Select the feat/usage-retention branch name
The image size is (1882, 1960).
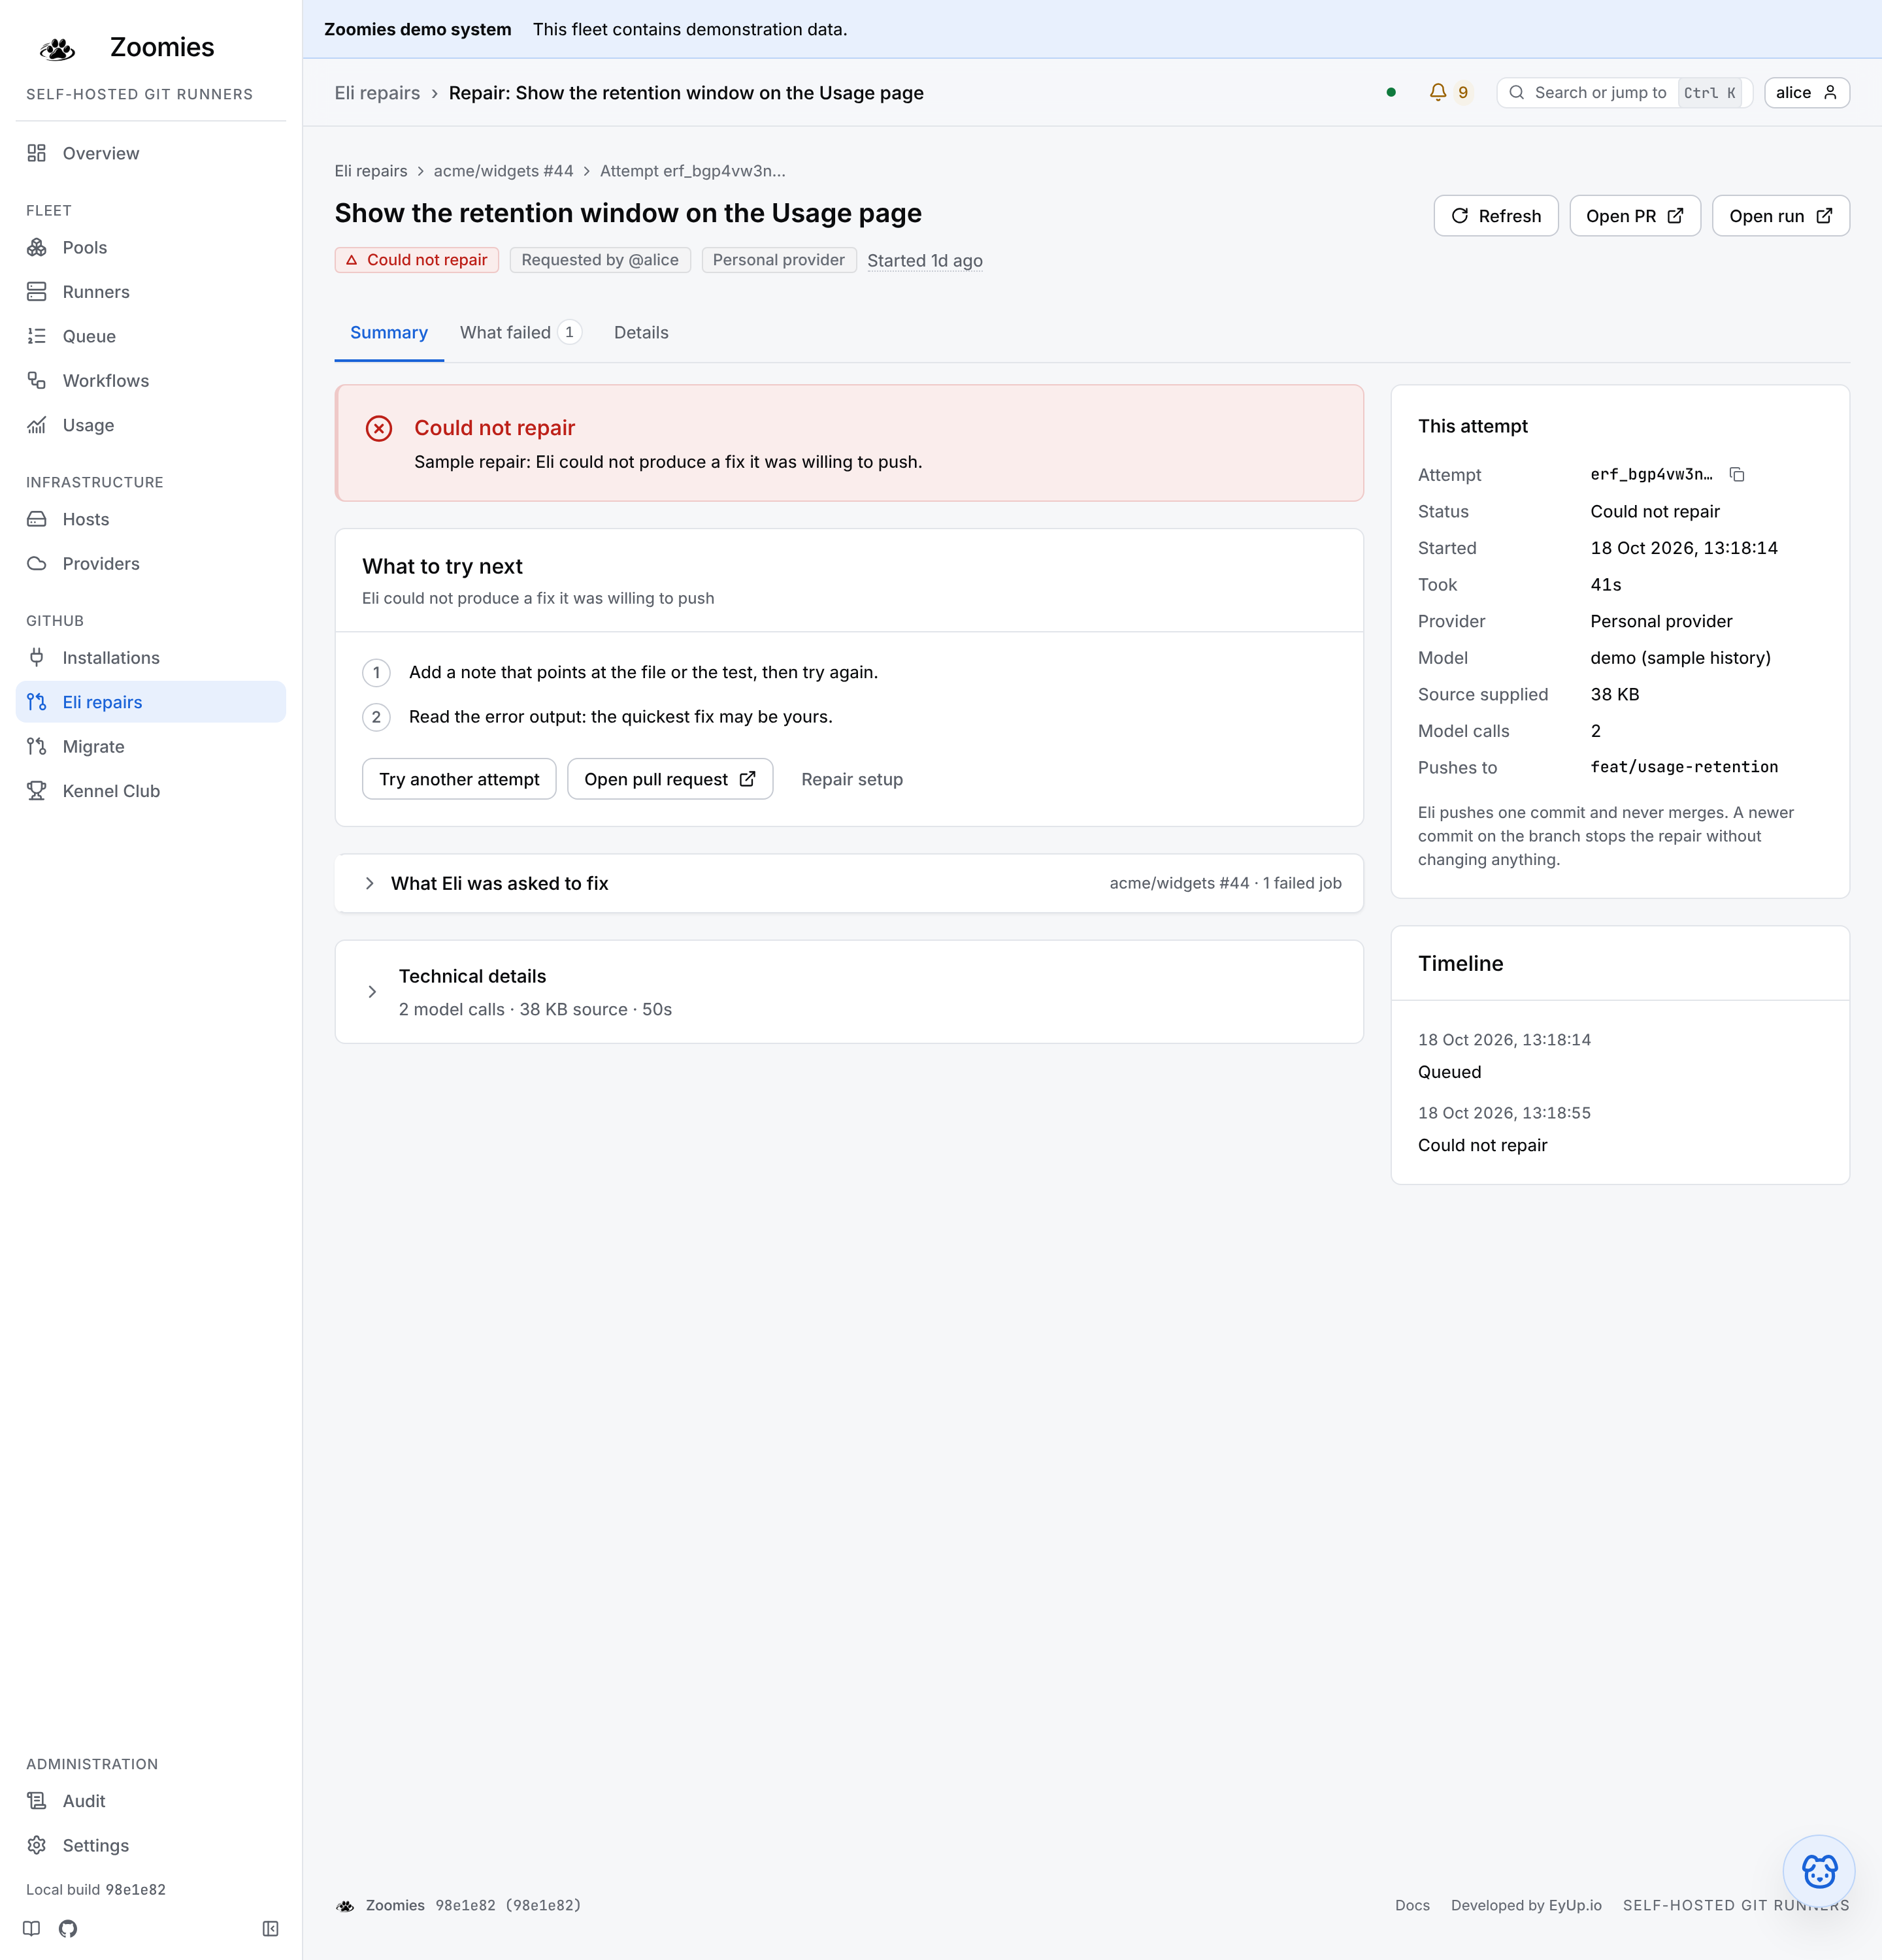tap(1684, 767)
